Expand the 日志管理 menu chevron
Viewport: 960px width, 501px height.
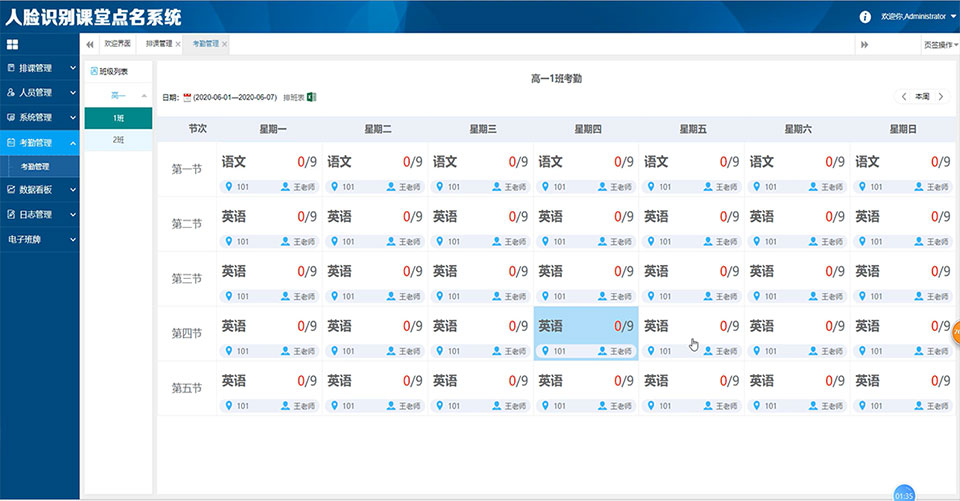click(x=73, y=214)
